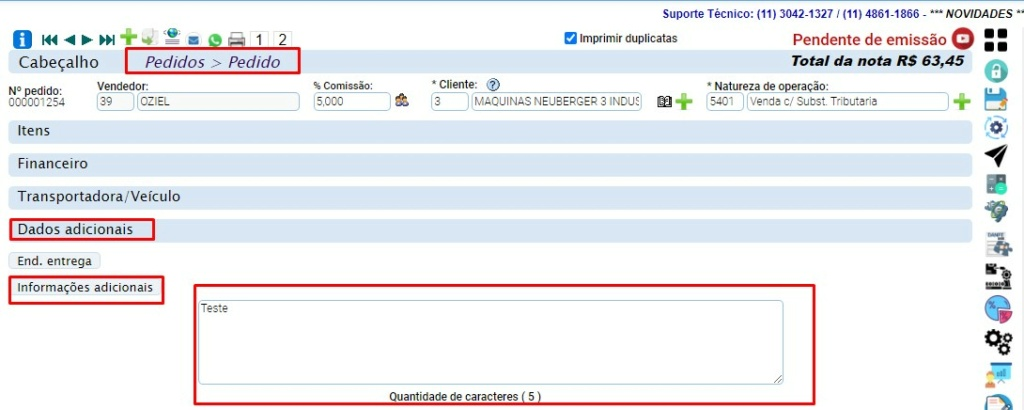Click the MAQUINAS NEUBERGER client name field
The image size is (1024, 410).
click(557, 102)
